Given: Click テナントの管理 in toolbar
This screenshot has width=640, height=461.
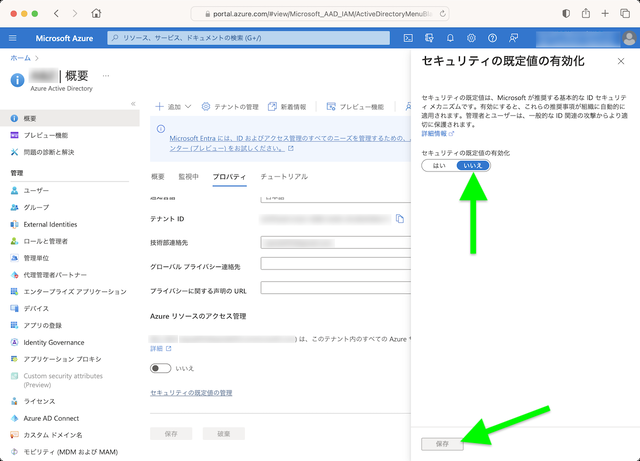Looking at the screenshot, I should [230, 107].
